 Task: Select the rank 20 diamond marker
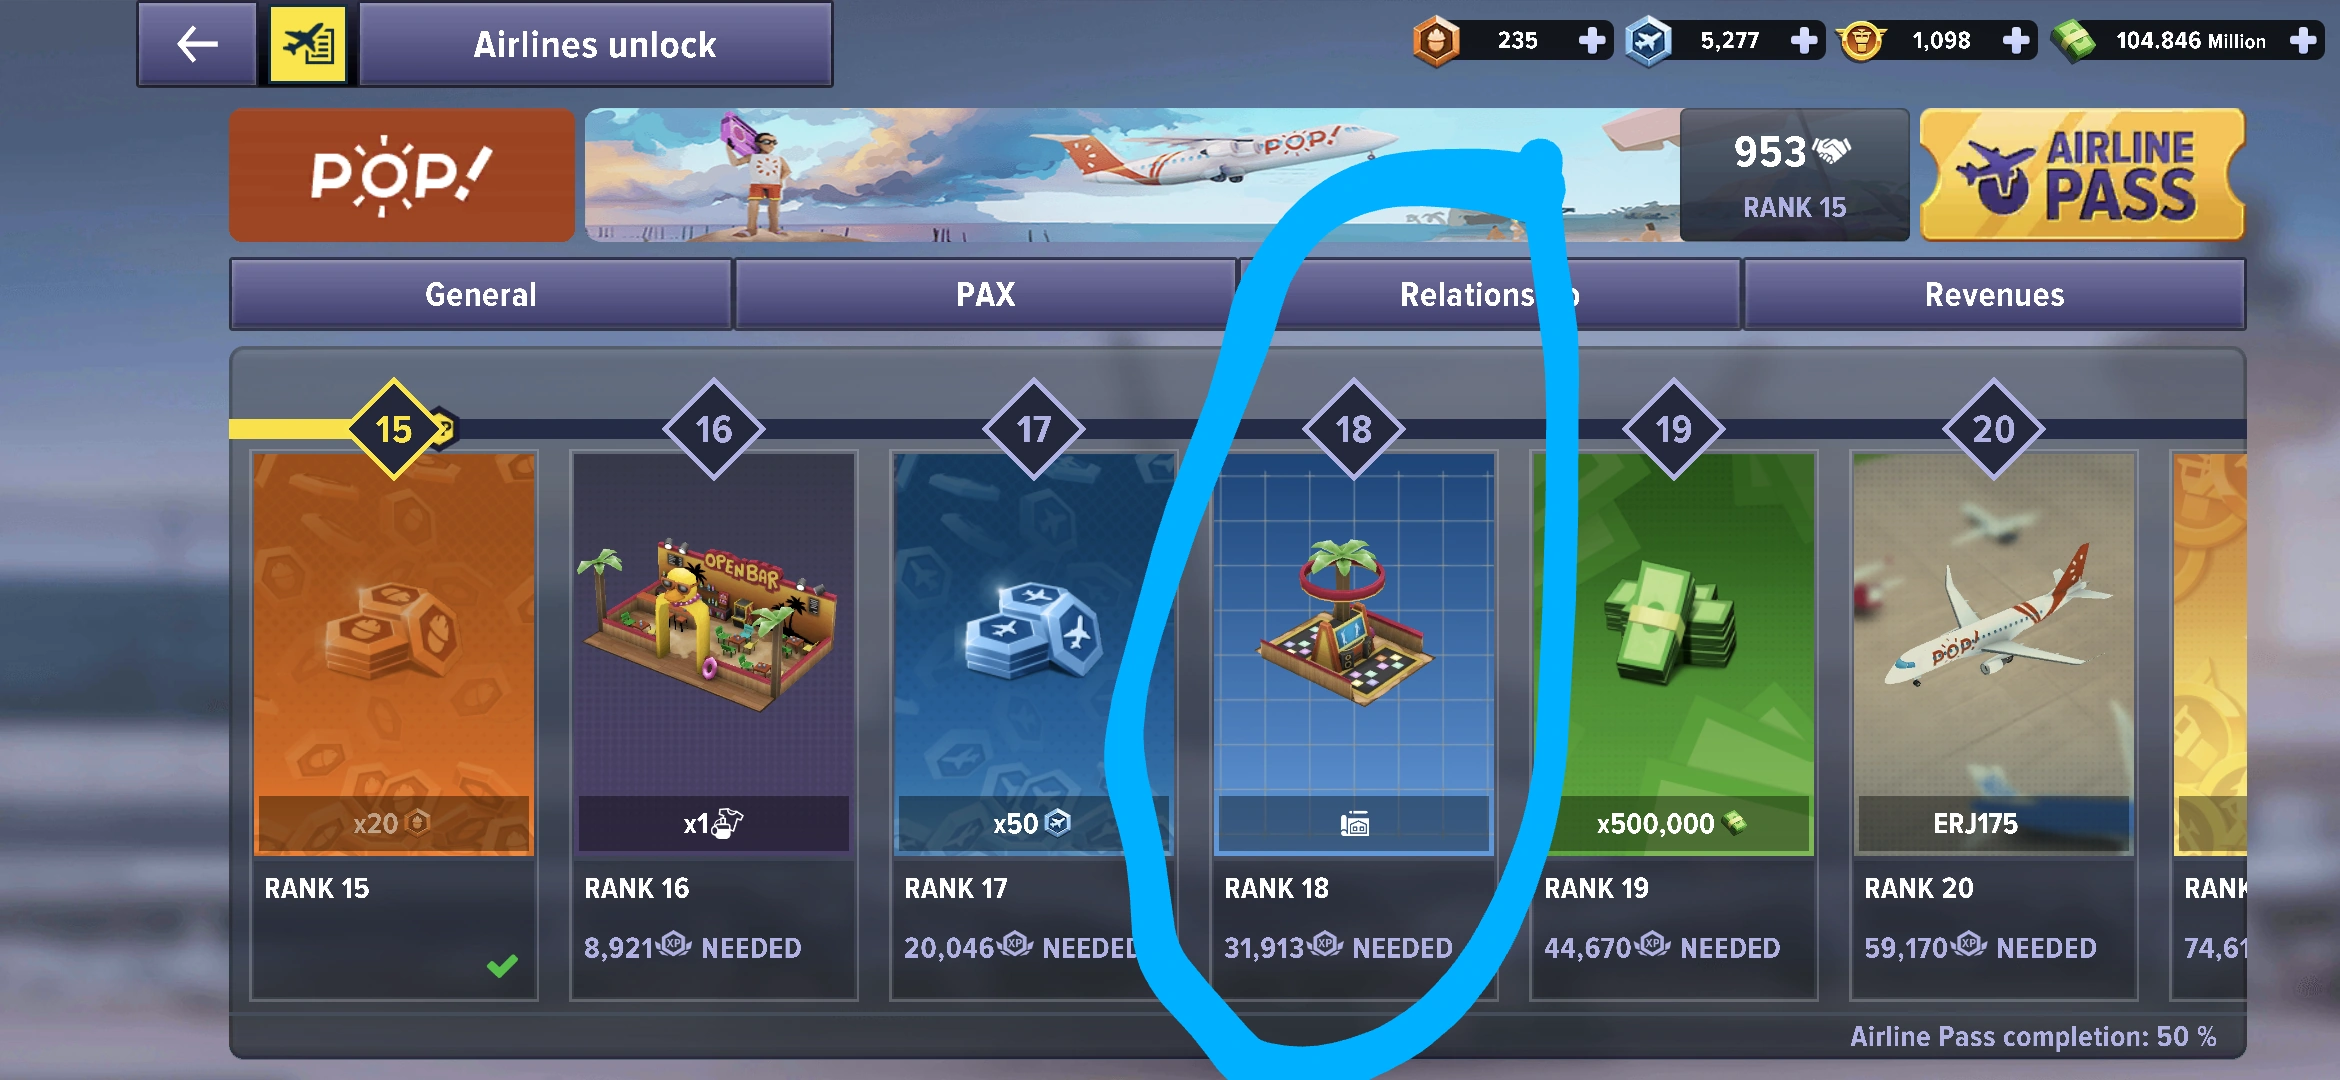(x=1993, y=429)
